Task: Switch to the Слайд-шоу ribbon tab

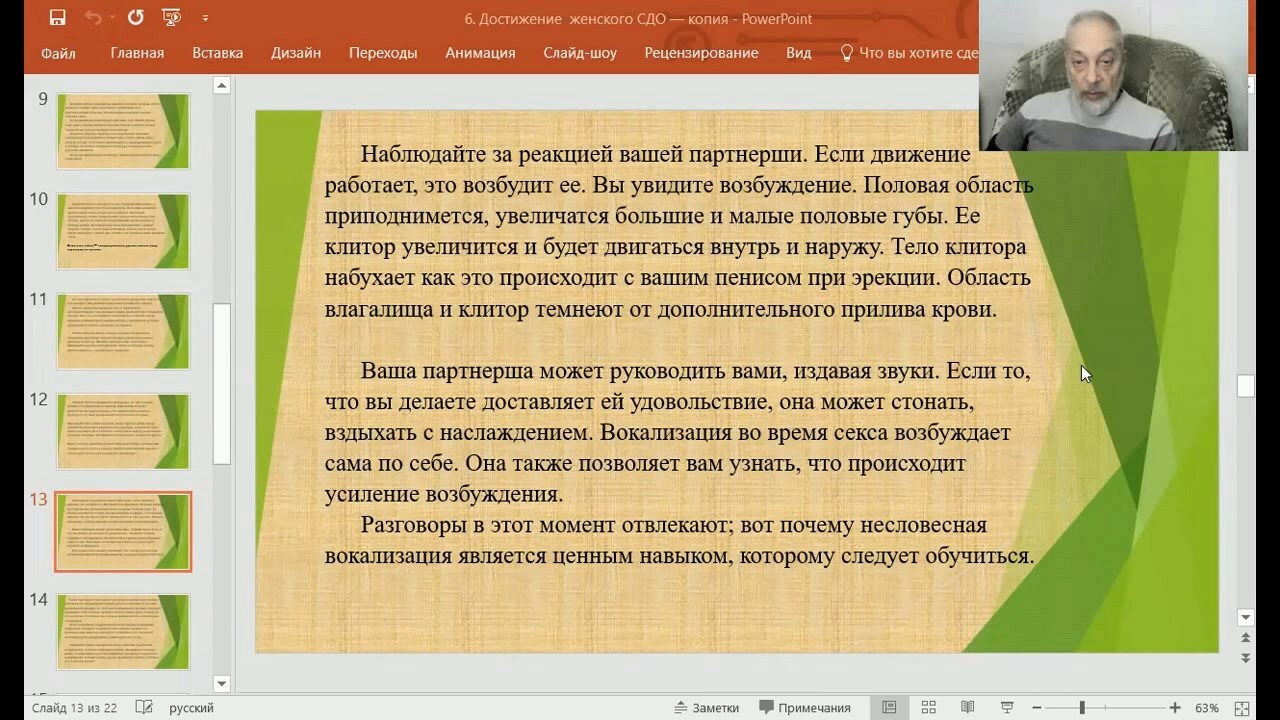Action: [x=580, y=53]
